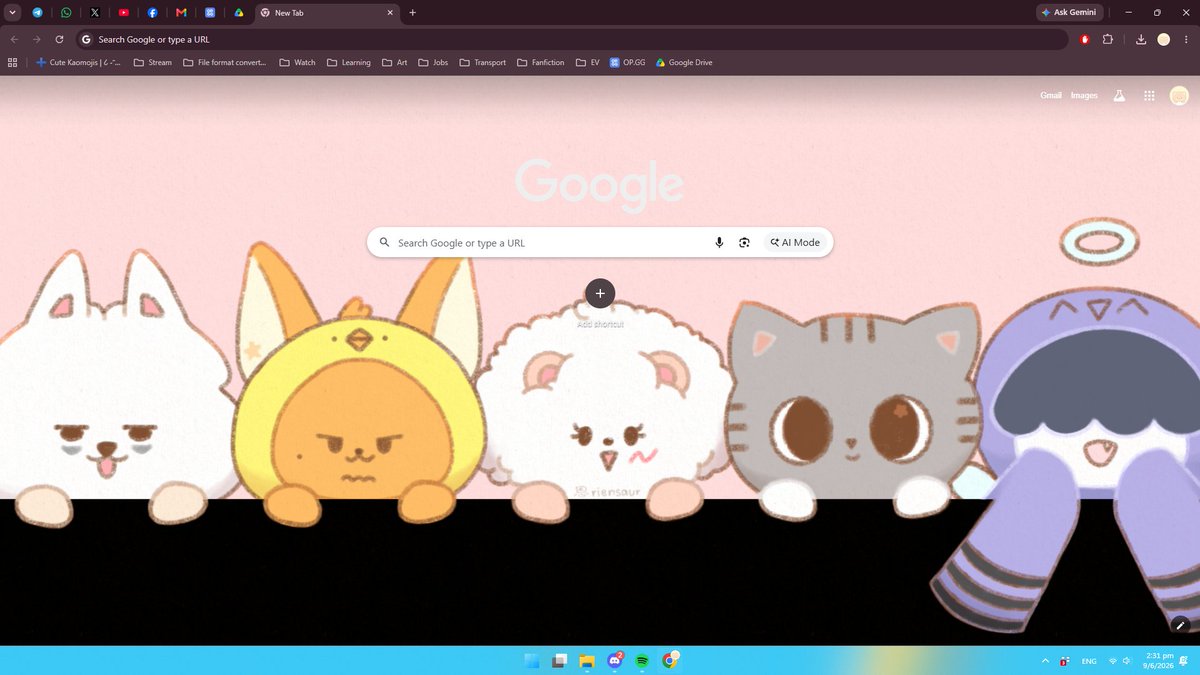
Task: Select the New Tab tab
Action: pyautogui.click(x=326, y=13)
